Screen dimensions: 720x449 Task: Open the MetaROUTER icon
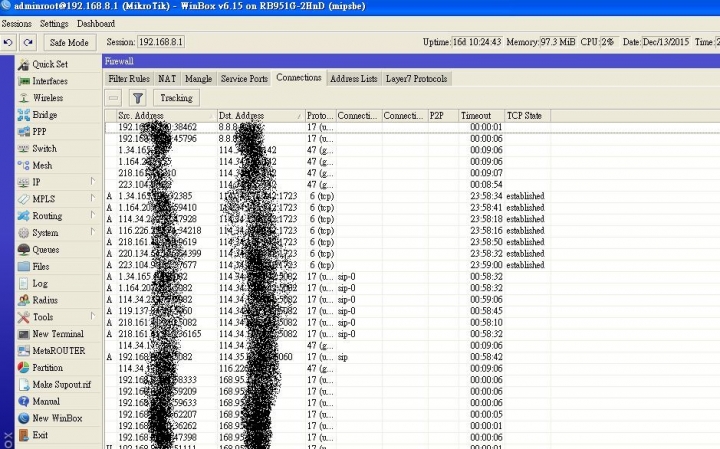23,351
